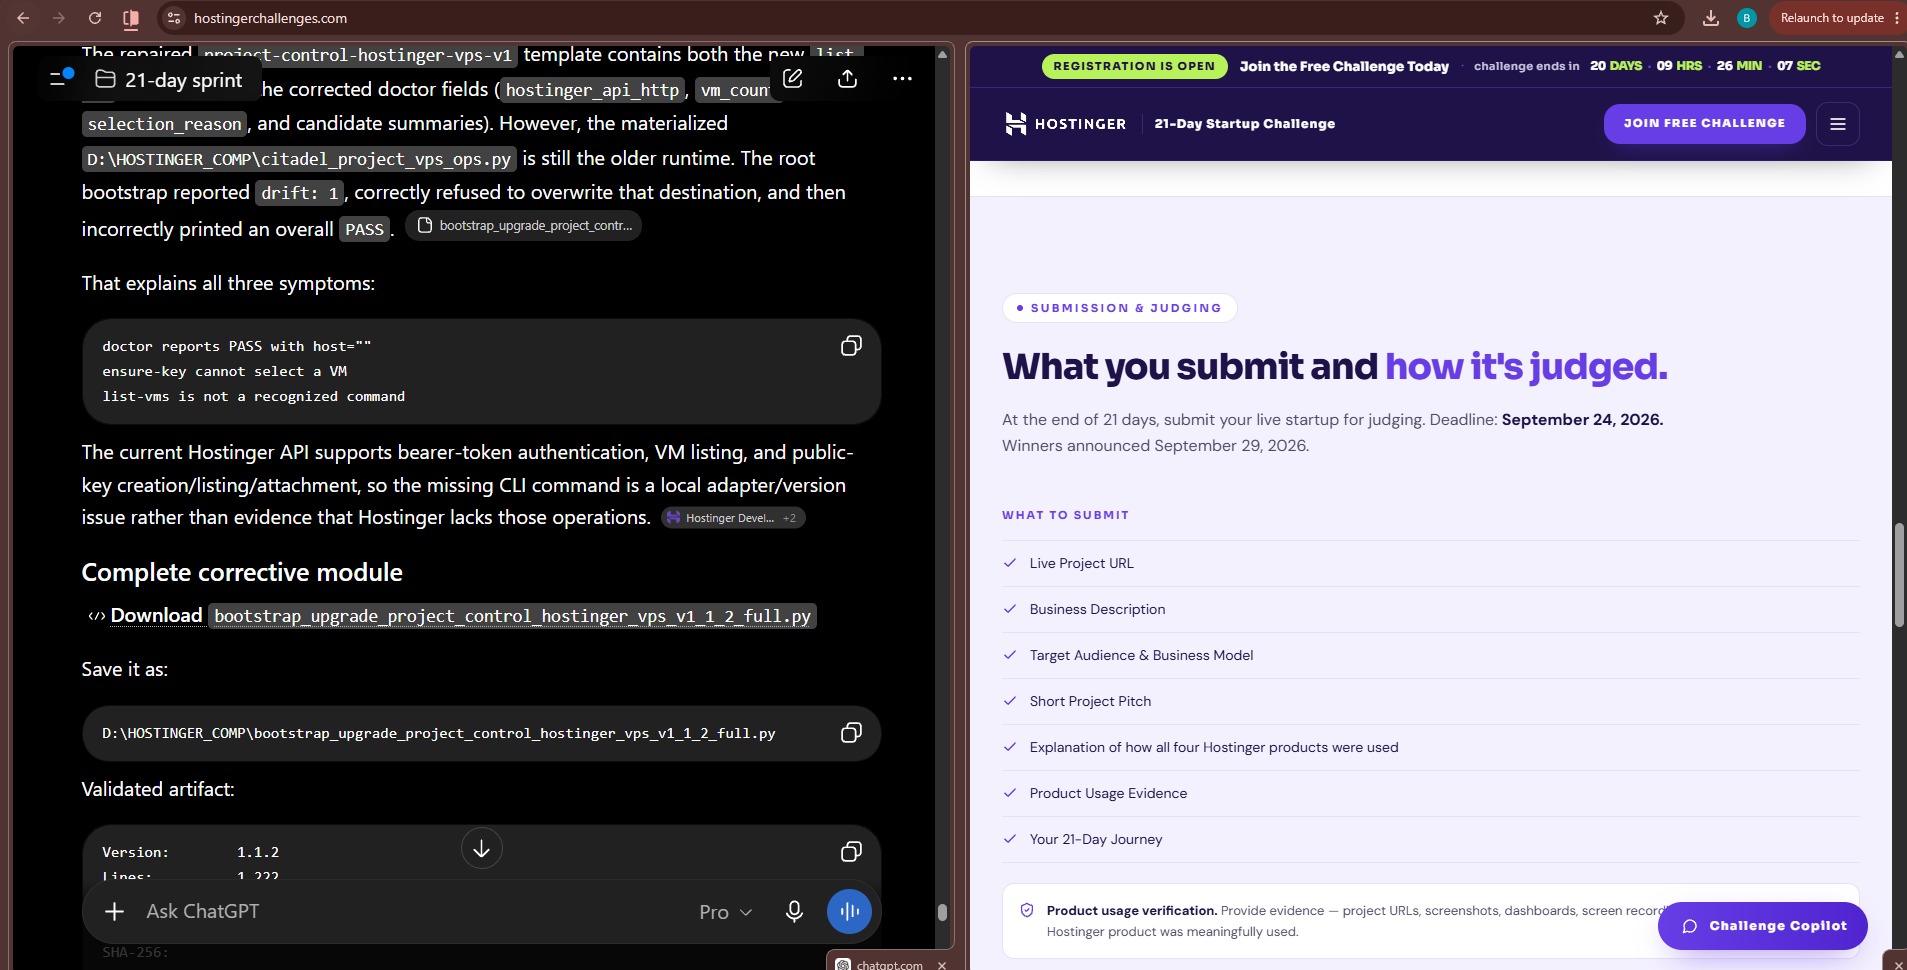Share the conversation with the upload icon
This screenshot has width=1907, height=970.
pyautogui.click(x=848, y=78)
